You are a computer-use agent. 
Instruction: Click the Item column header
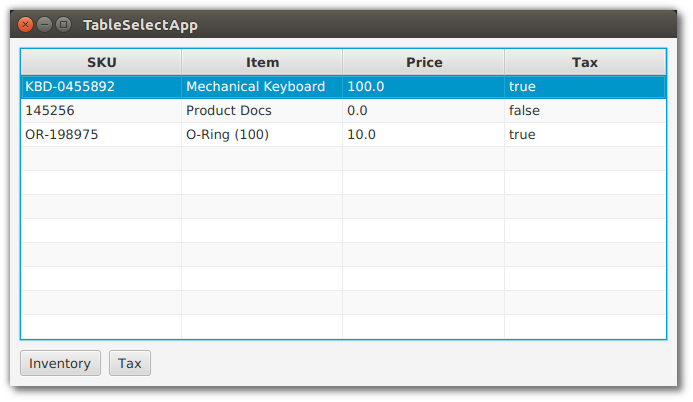[x=262, y=62]
